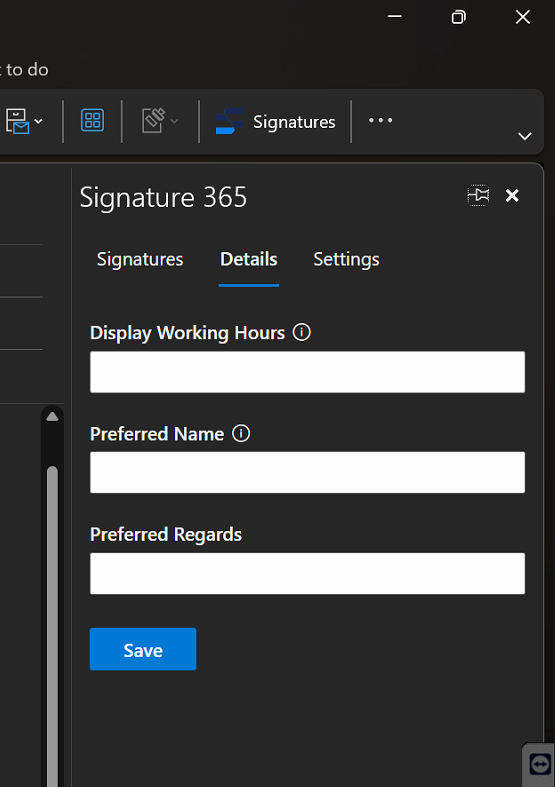Open the Signatures add-in from the ribbon
The image size is (555, 787).
275,121
